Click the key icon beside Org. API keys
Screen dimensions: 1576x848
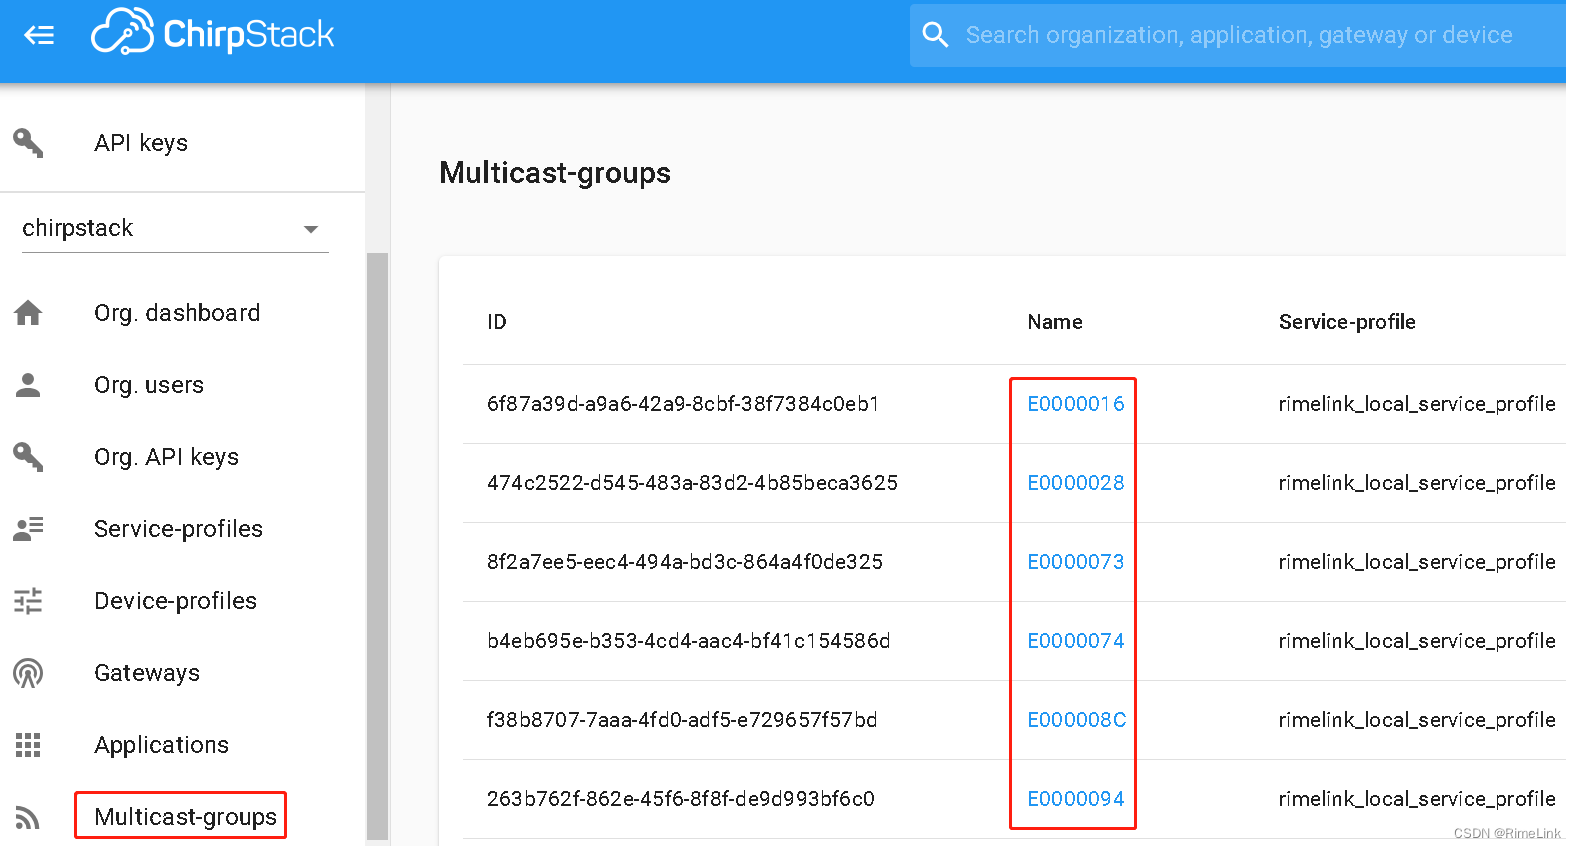coord(28,457)
